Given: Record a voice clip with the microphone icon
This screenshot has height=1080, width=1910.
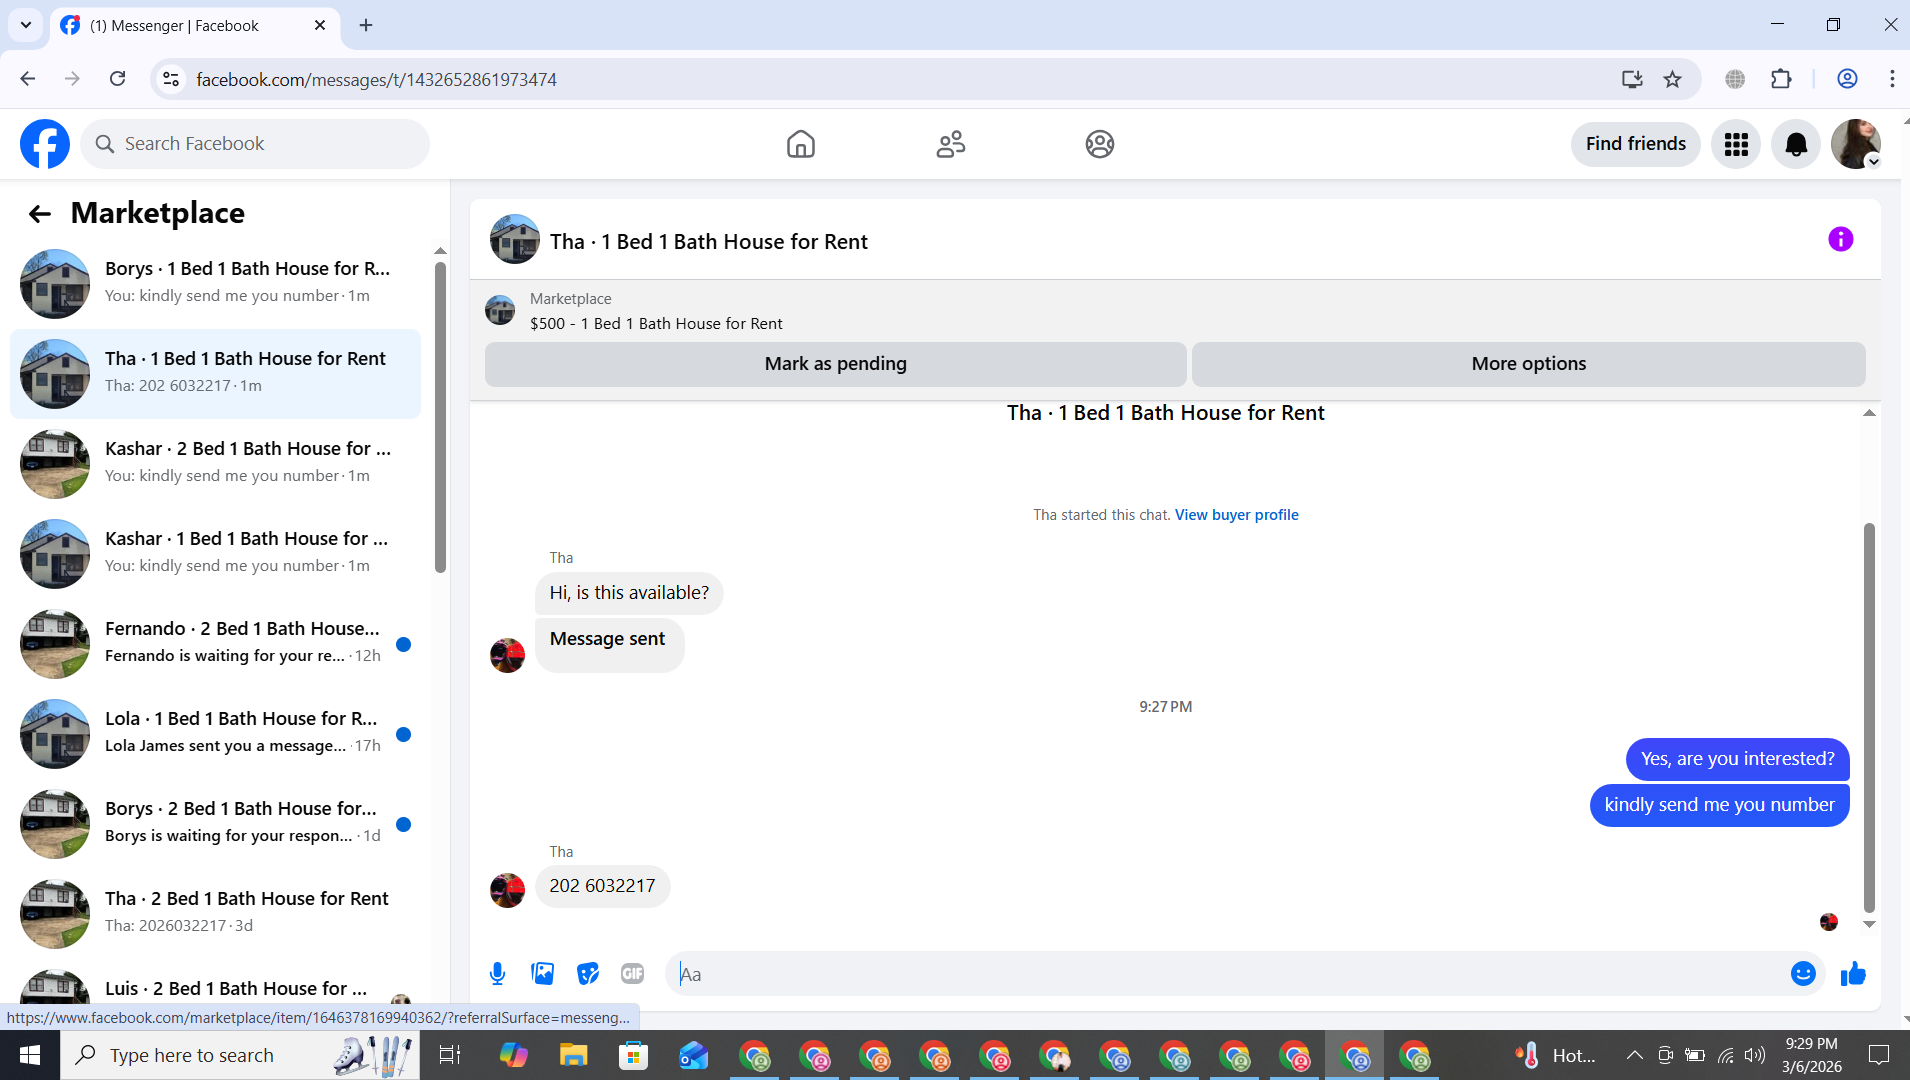Looking at the screenshot, I should [x=497, y=973].
